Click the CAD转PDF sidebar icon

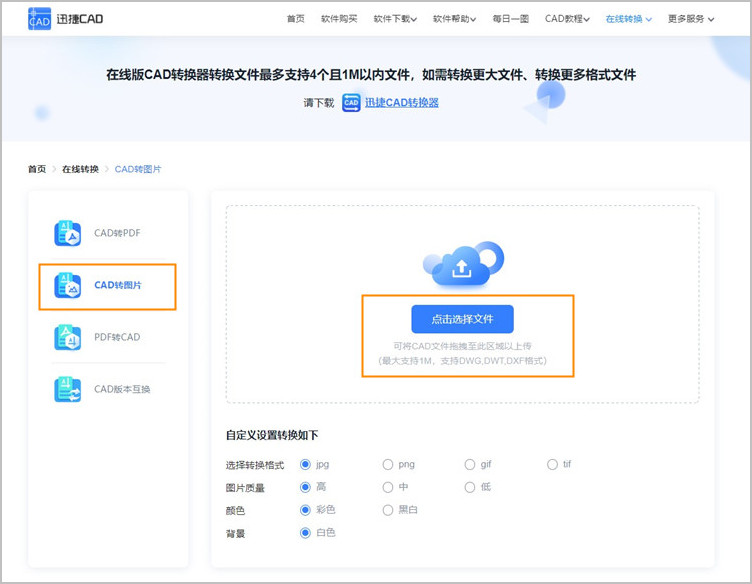pyautogui.click(x=68, y=233)
